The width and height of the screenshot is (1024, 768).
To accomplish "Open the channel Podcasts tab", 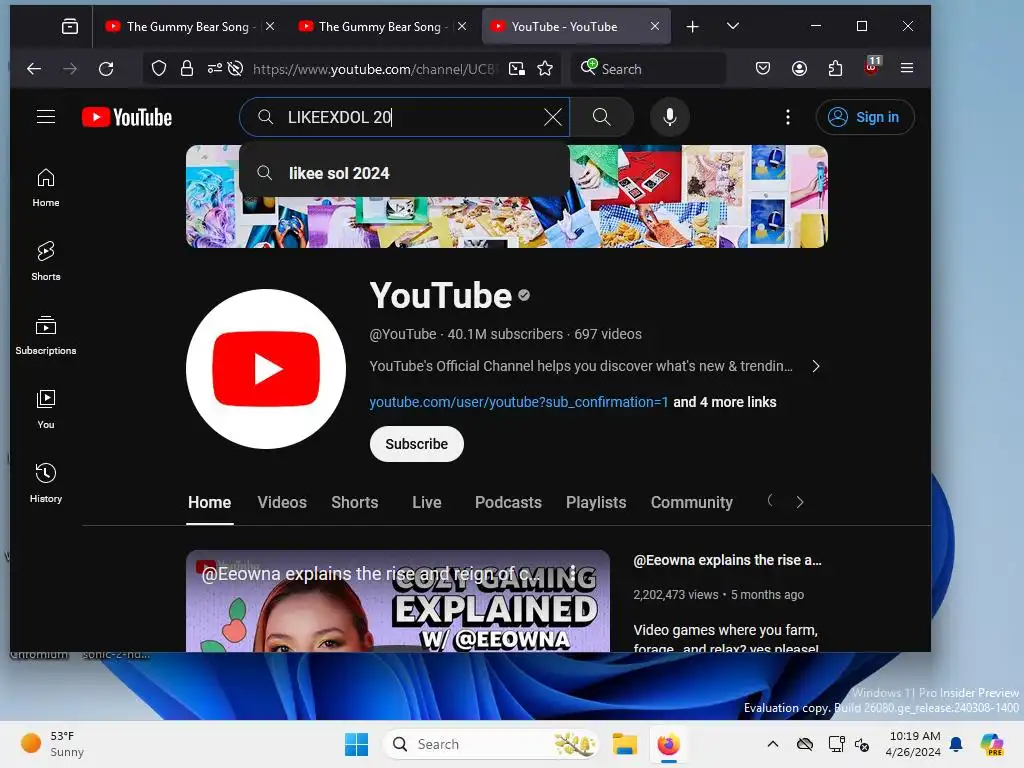I will click(508, 502).
